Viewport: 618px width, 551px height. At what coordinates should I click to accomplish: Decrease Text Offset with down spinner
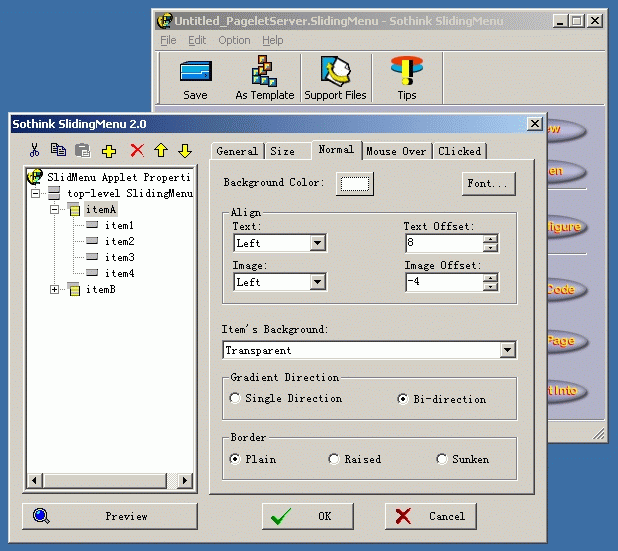click(490, 248)
